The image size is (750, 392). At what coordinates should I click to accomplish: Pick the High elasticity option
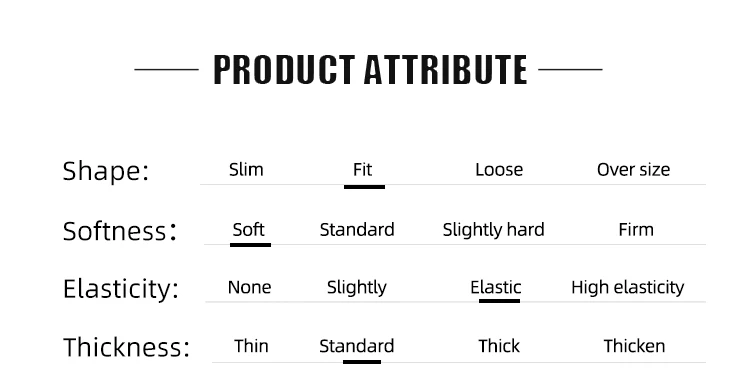[x=628, y=288]
